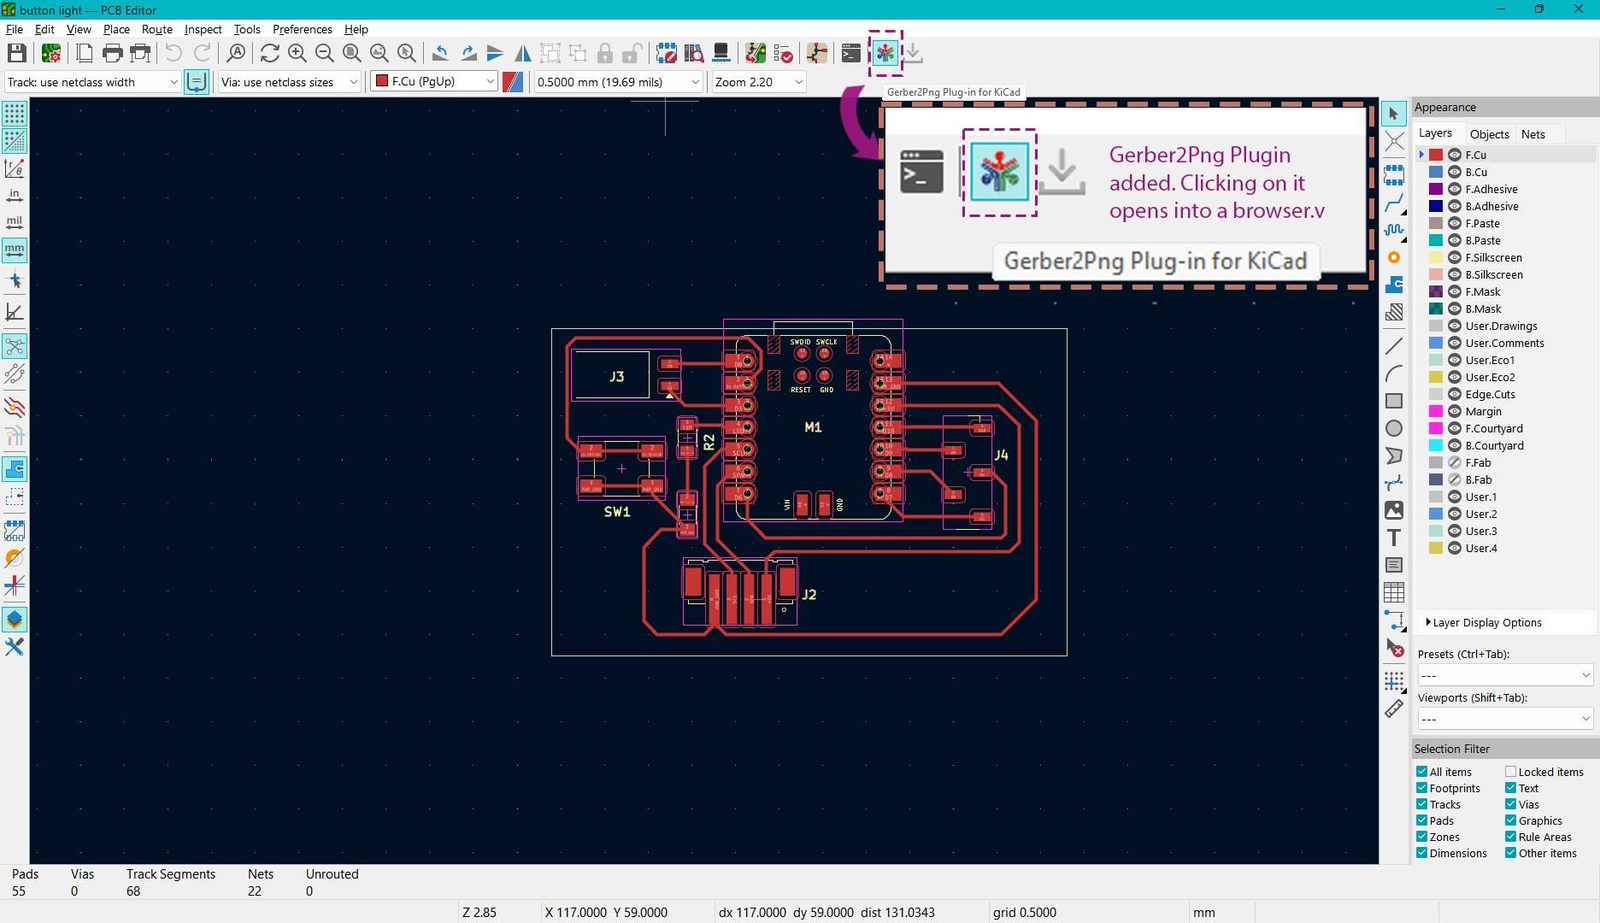The height and width of the screenshot is (923, 1600).
Task: Open the Route menu
Action: click(157, 29)
